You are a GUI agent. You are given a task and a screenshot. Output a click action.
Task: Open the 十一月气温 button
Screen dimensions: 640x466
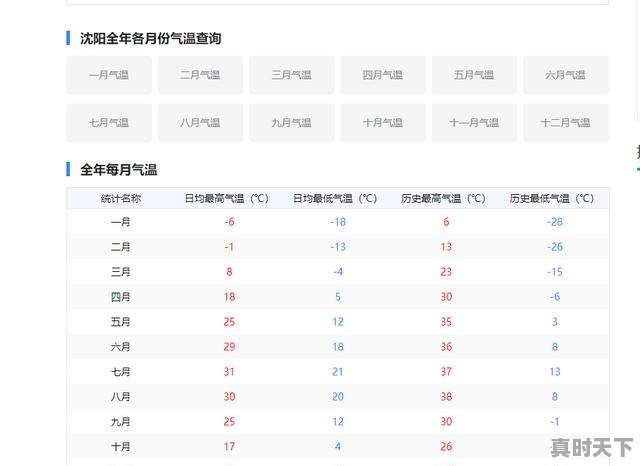[x=474, y=123]
